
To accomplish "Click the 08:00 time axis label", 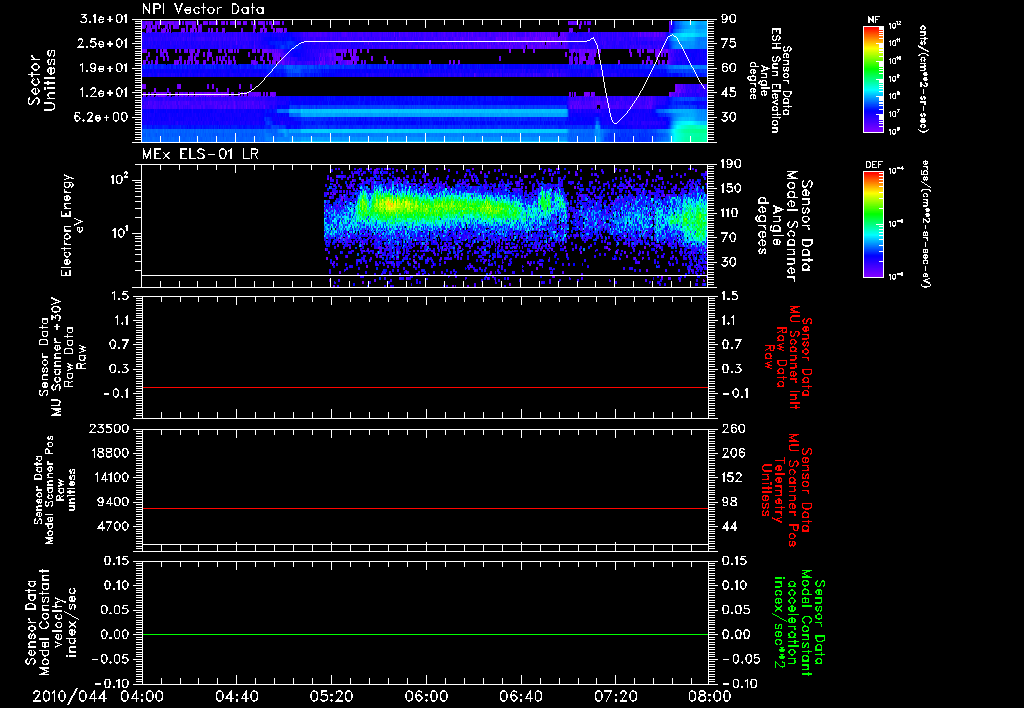I will (710, 696).
